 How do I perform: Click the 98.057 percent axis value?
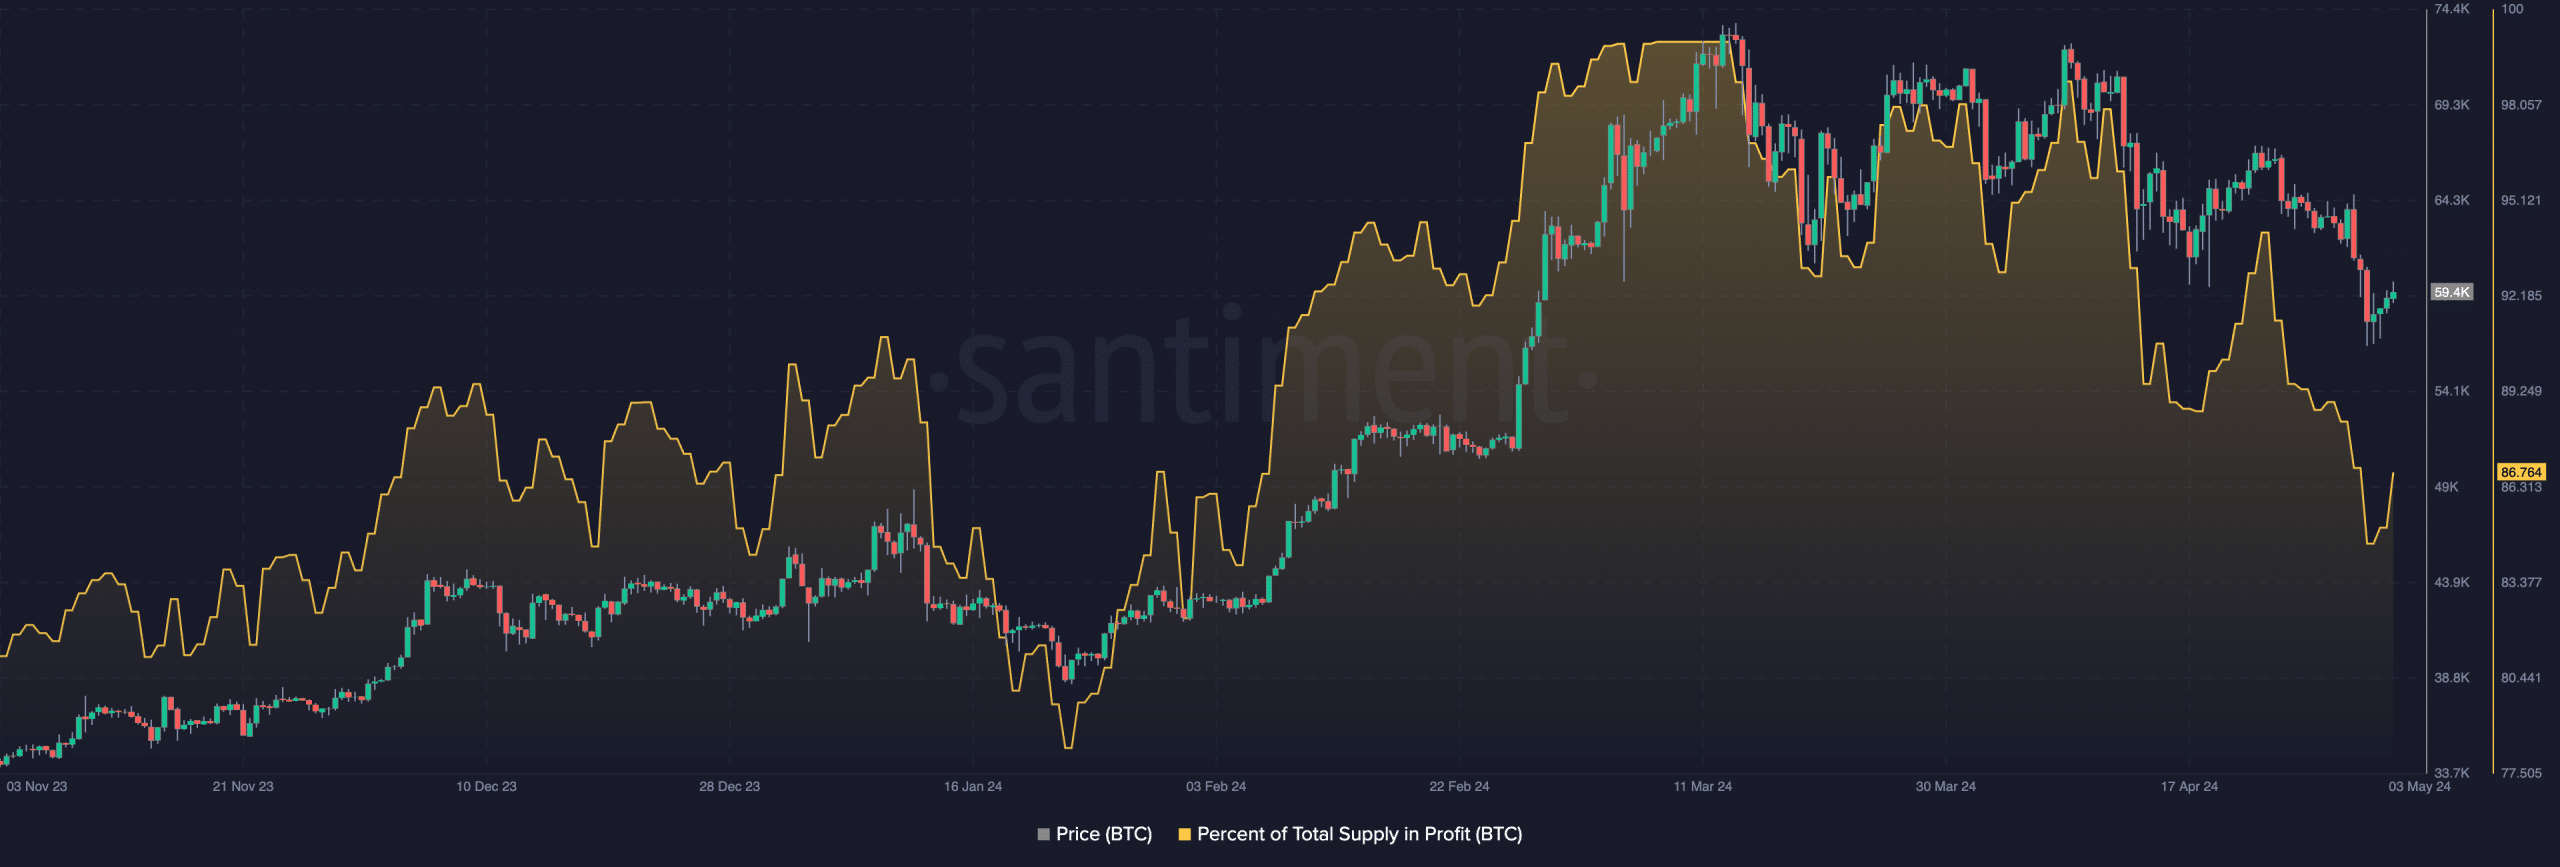2521,105
